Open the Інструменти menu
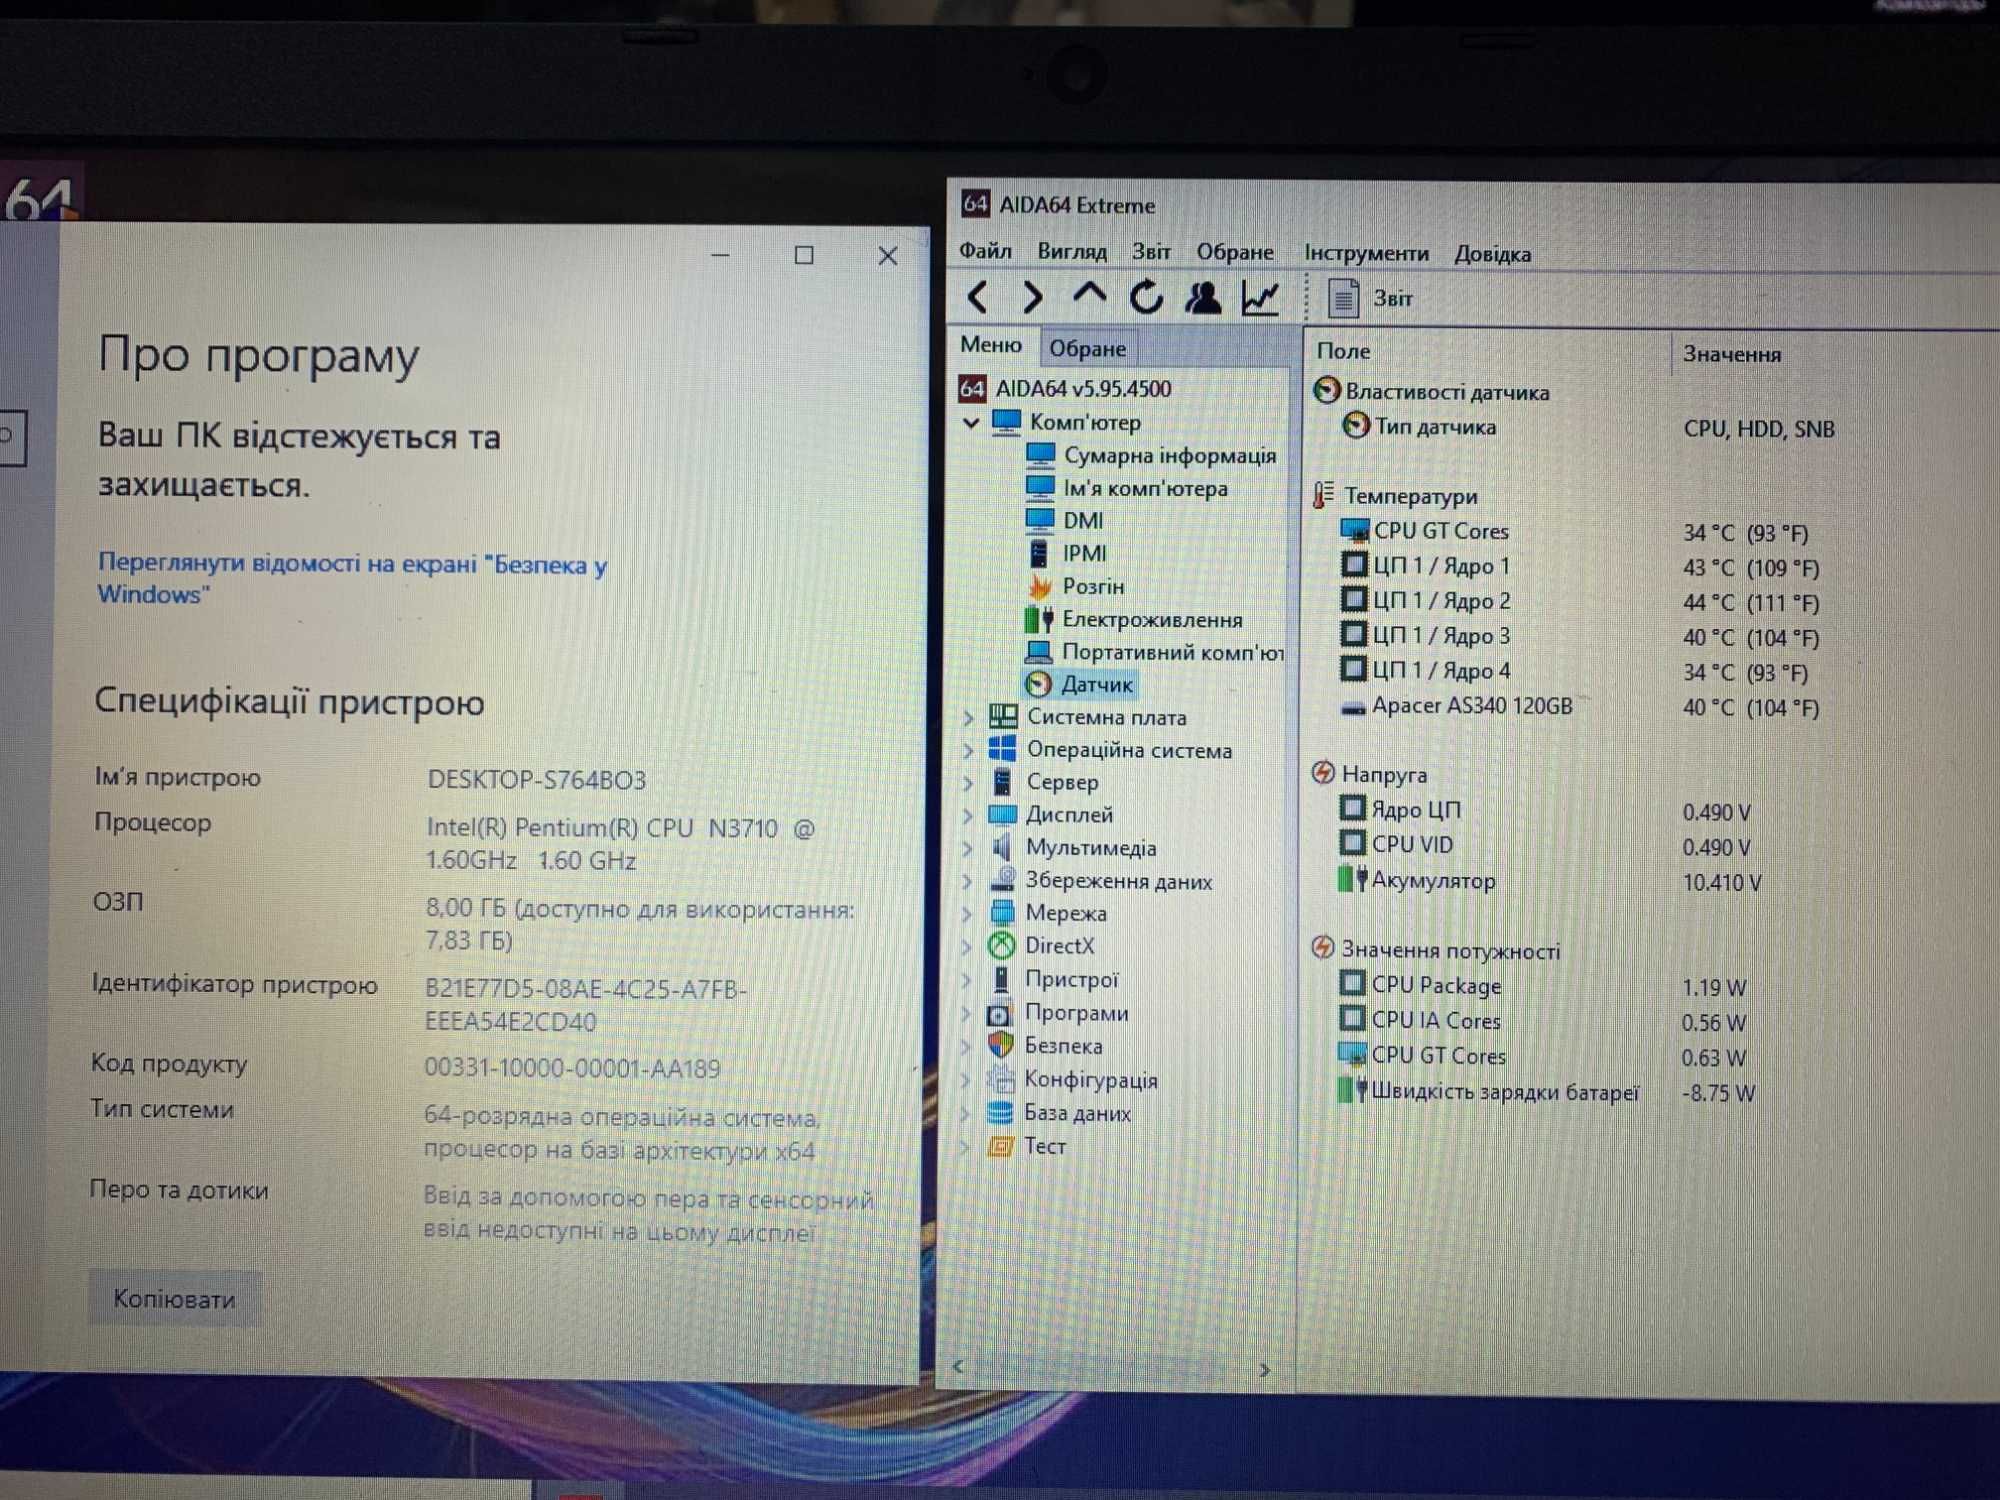 point(1366,253)
